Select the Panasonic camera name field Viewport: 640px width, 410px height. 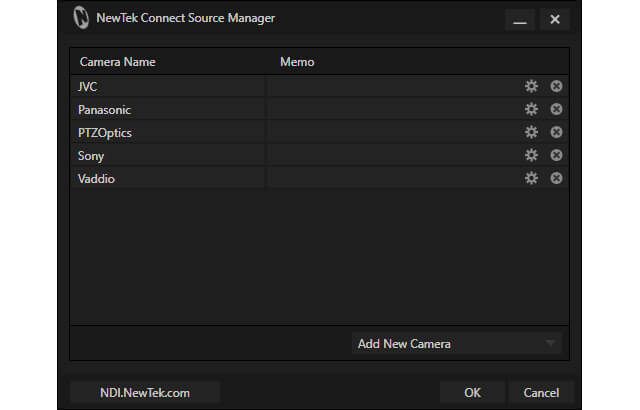(x=168, y=109)
